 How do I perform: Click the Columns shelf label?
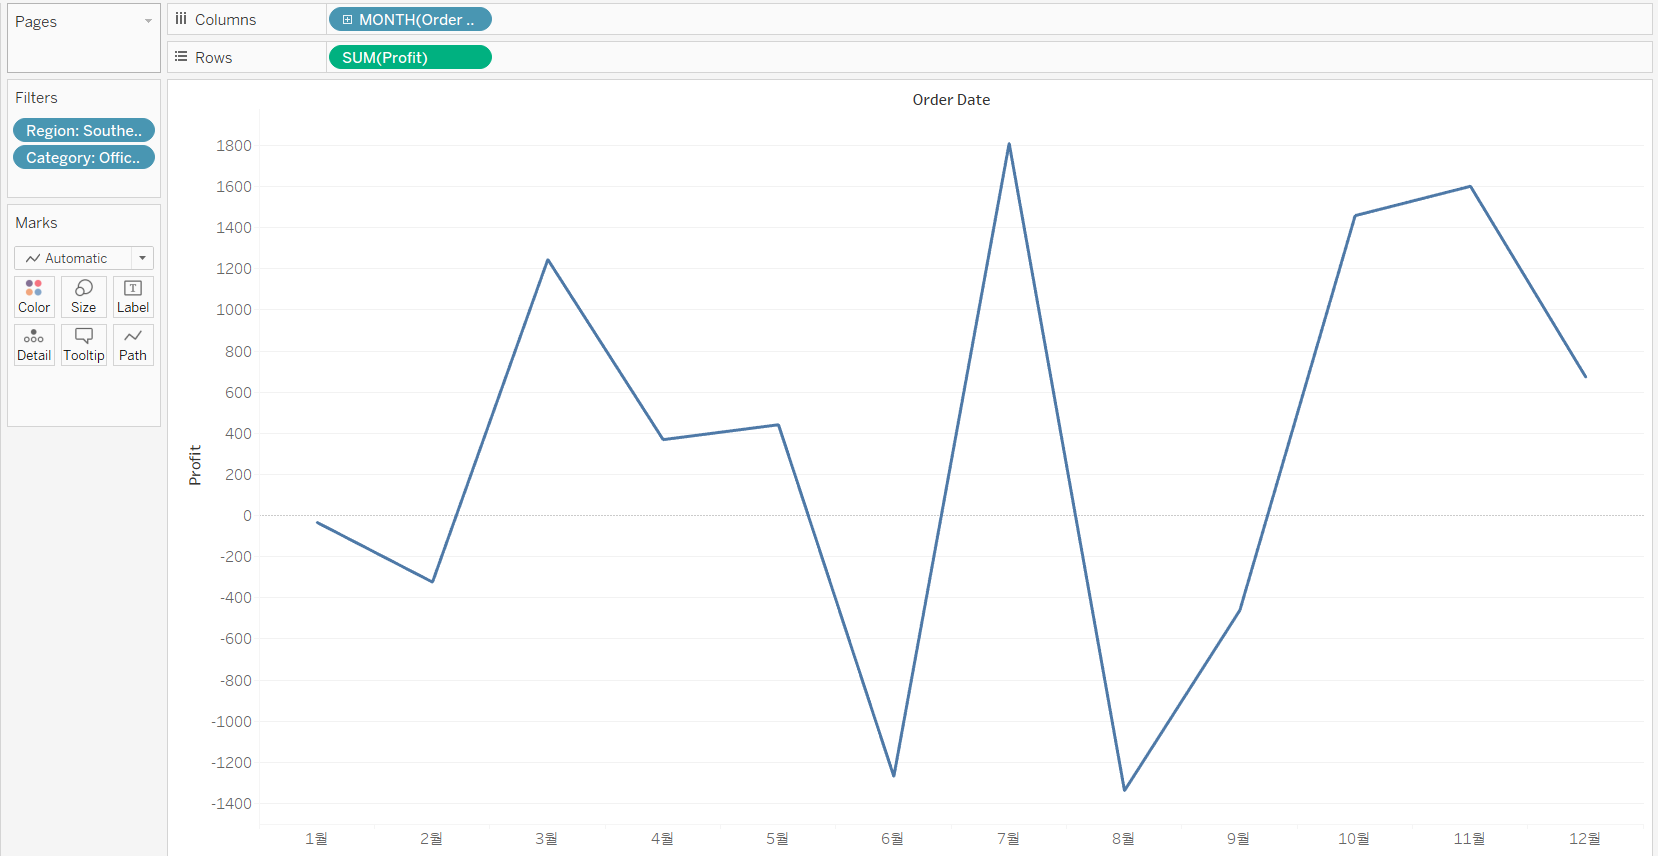coord(225,20)
